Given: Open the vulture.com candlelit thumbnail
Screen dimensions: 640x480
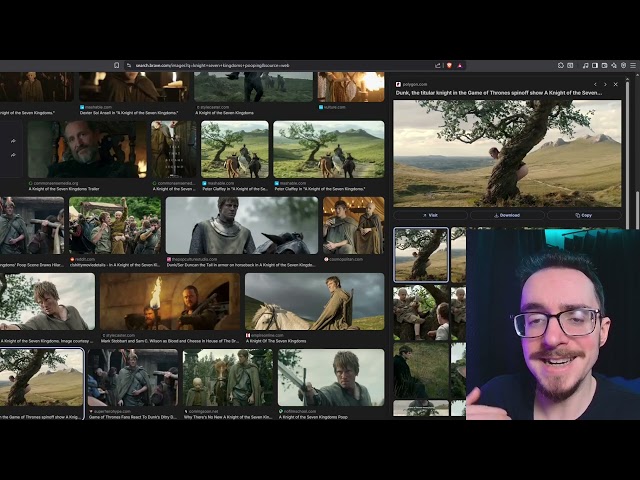Looking at the screenshot, I should pyautogui.click(x=351, y=87).
